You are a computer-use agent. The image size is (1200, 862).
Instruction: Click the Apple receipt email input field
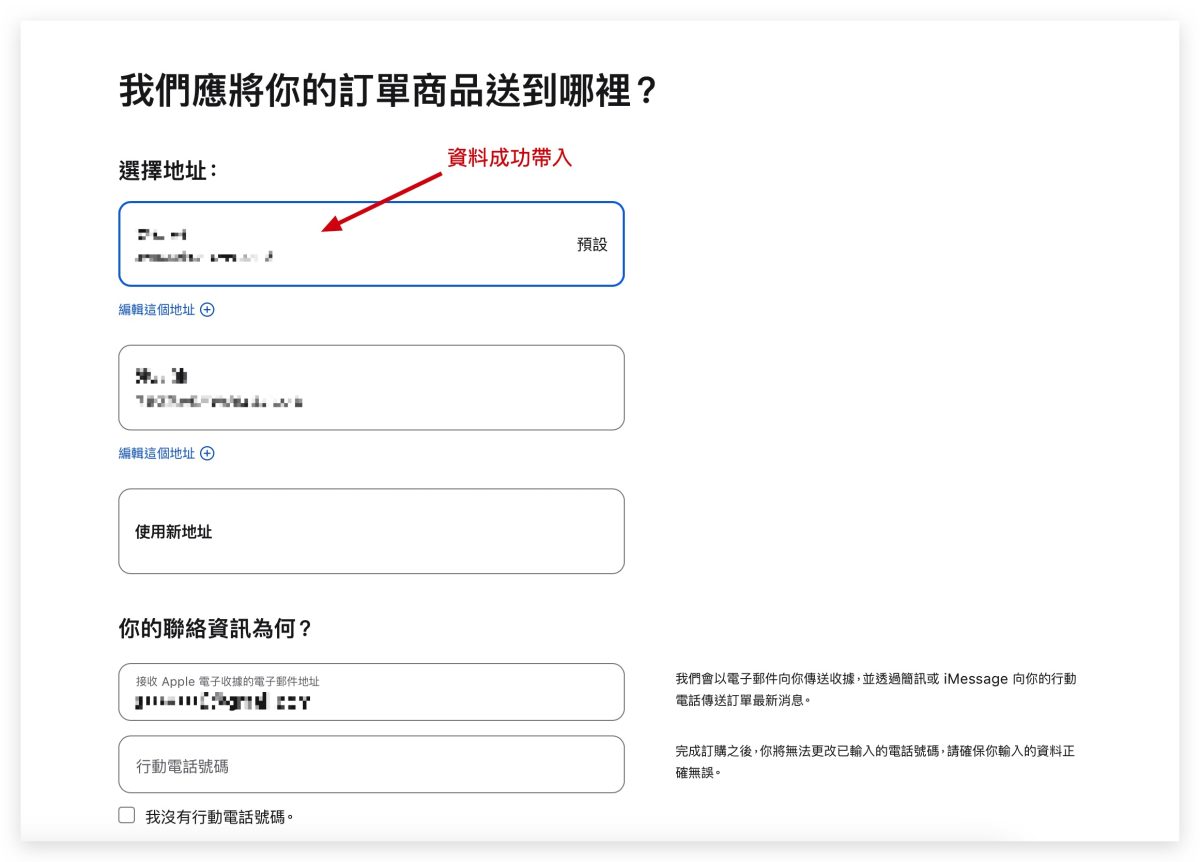(x=371, y=691)
